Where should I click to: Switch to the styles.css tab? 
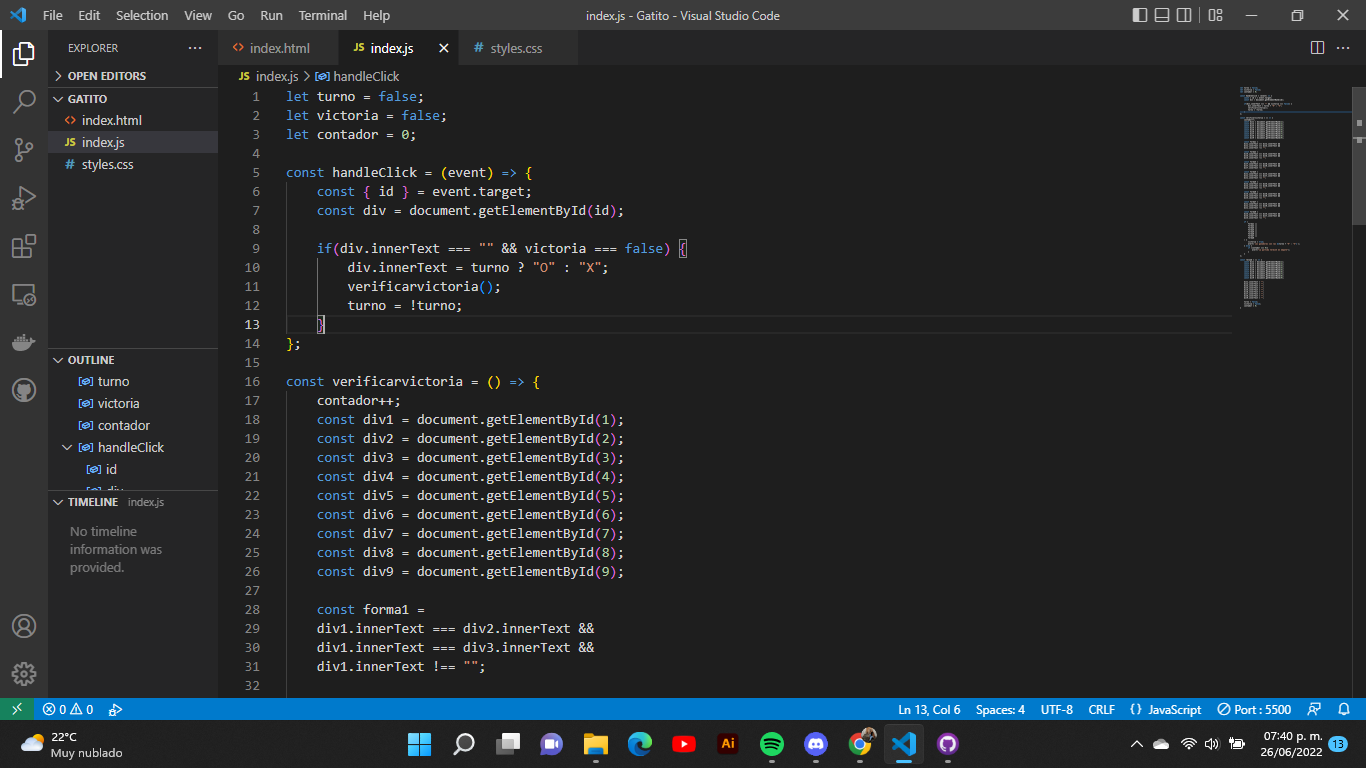[516, 48]
